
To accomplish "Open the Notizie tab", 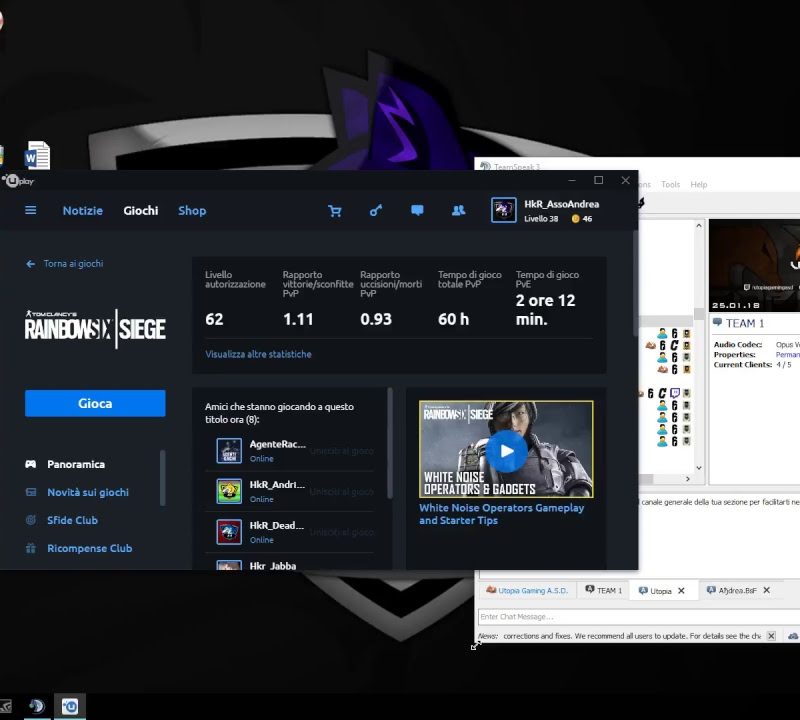I will point(83,211).
